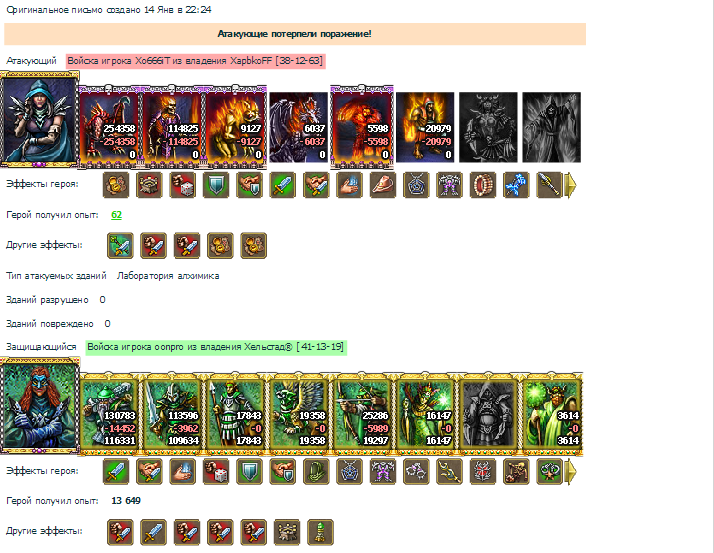
Task: Click the horn artifact icon in attacker's hero effects
Action: pos(382,185)
